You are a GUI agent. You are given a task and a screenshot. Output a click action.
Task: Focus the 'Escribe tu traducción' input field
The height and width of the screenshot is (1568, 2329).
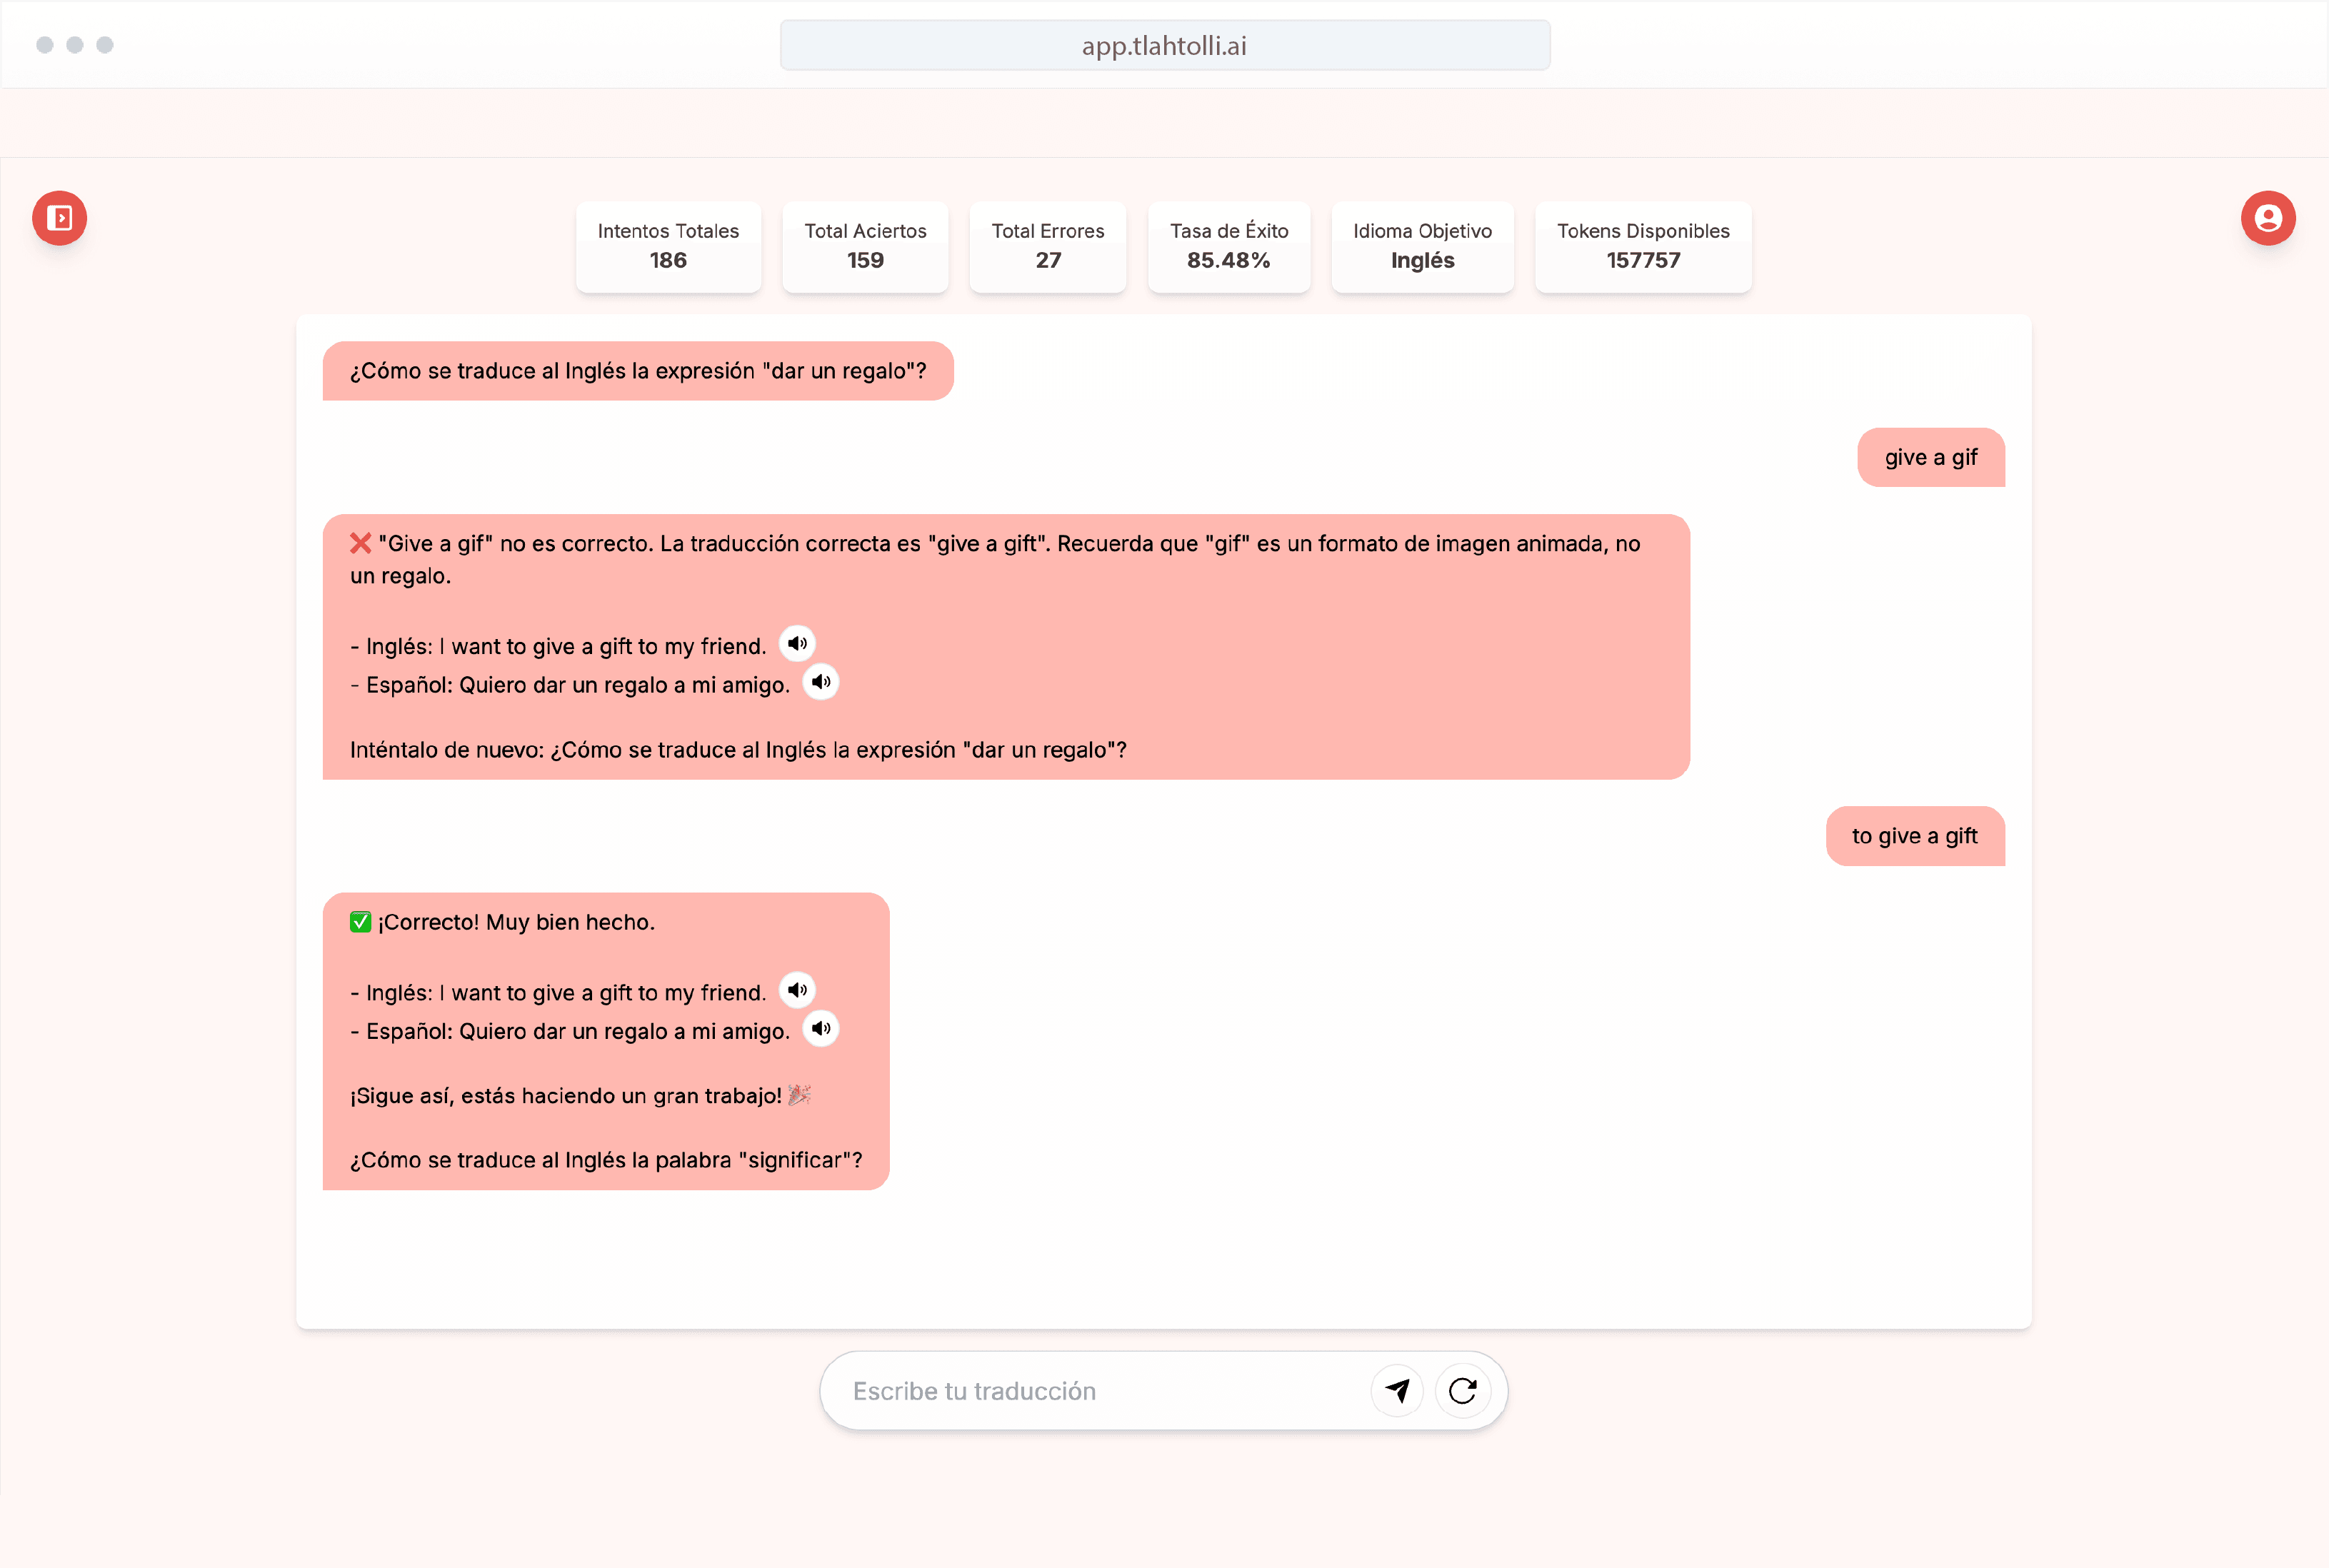[1100, 1391]
